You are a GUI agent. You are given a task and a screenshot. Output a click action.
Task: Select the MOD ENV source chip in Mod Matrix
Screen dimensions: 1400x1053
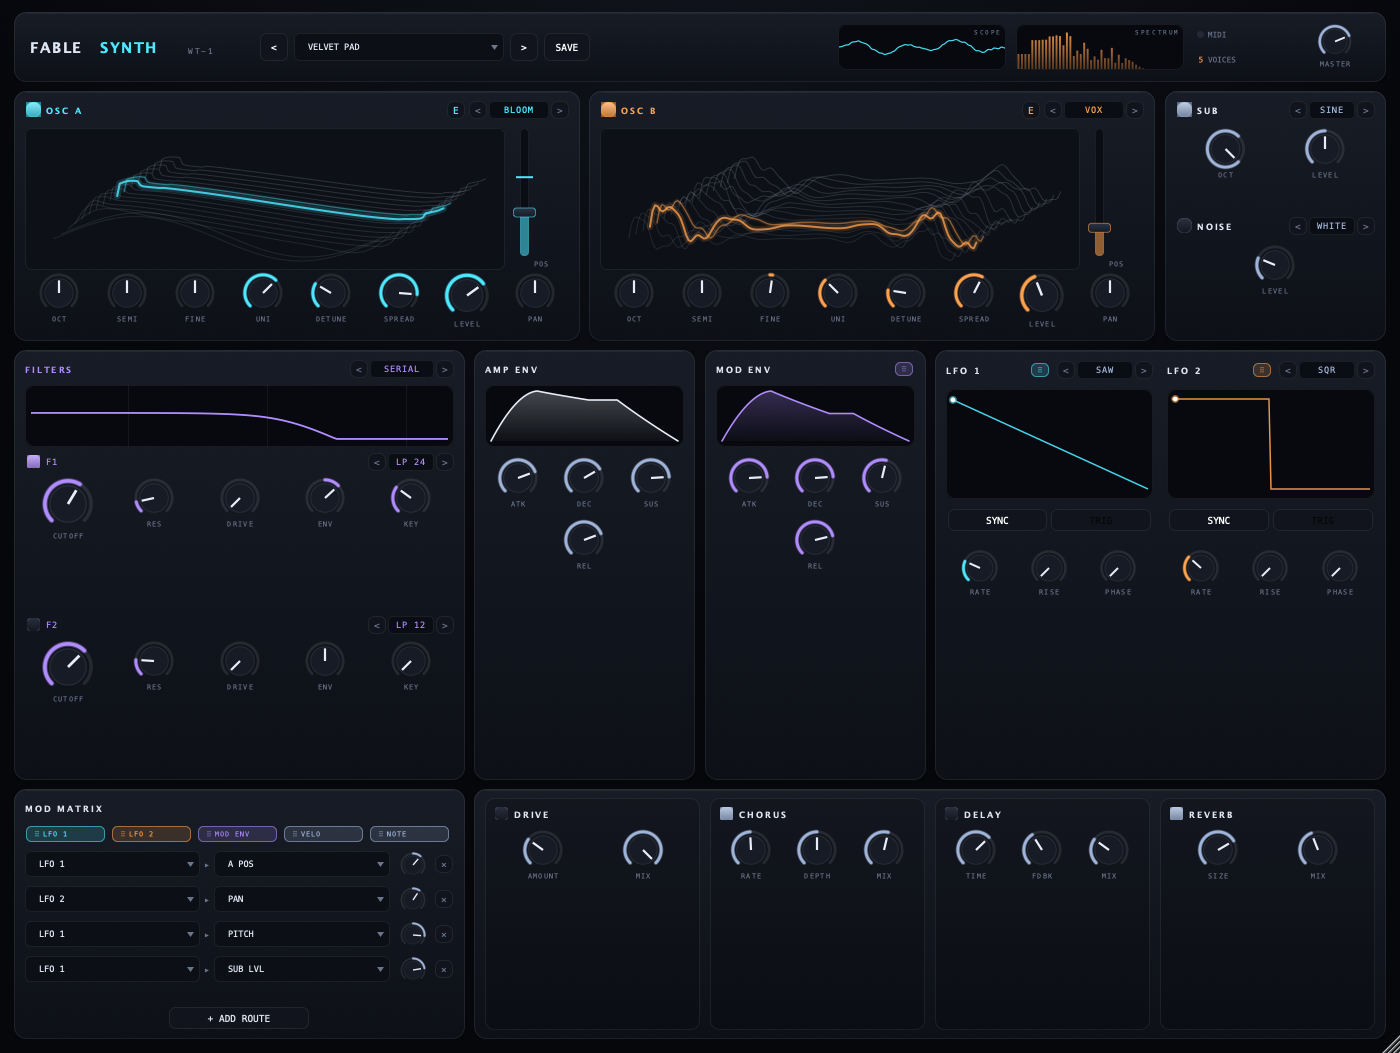pyautogui.click(x=237, y=834)
